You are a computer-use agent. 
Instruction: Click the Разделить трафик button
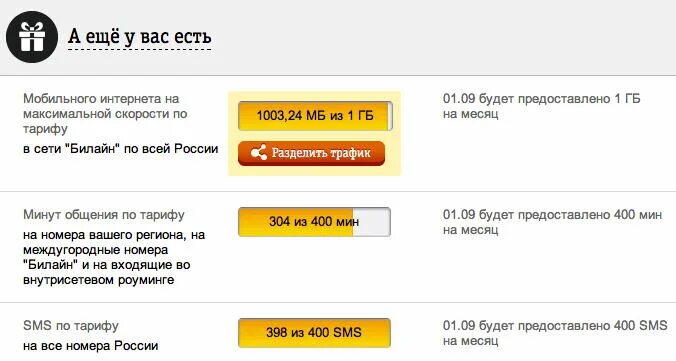(x=311, y=153)
